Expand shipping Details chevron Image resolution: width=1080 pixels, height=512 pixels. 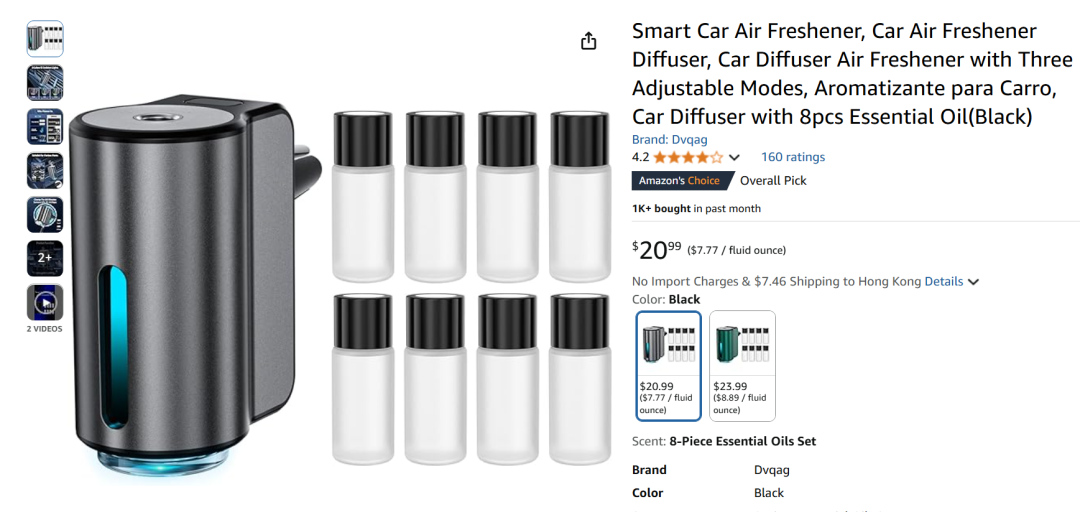[974, 282]
